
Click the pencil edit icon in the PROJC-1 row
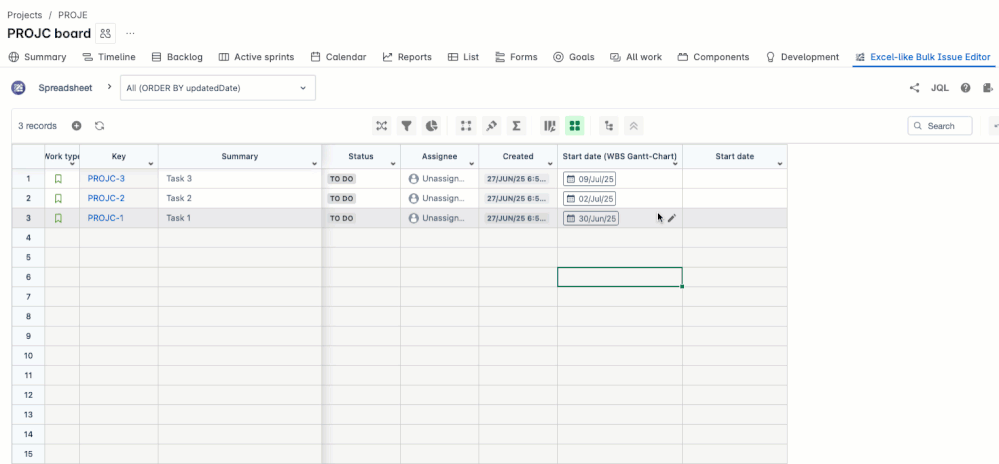tap(672, 218)
